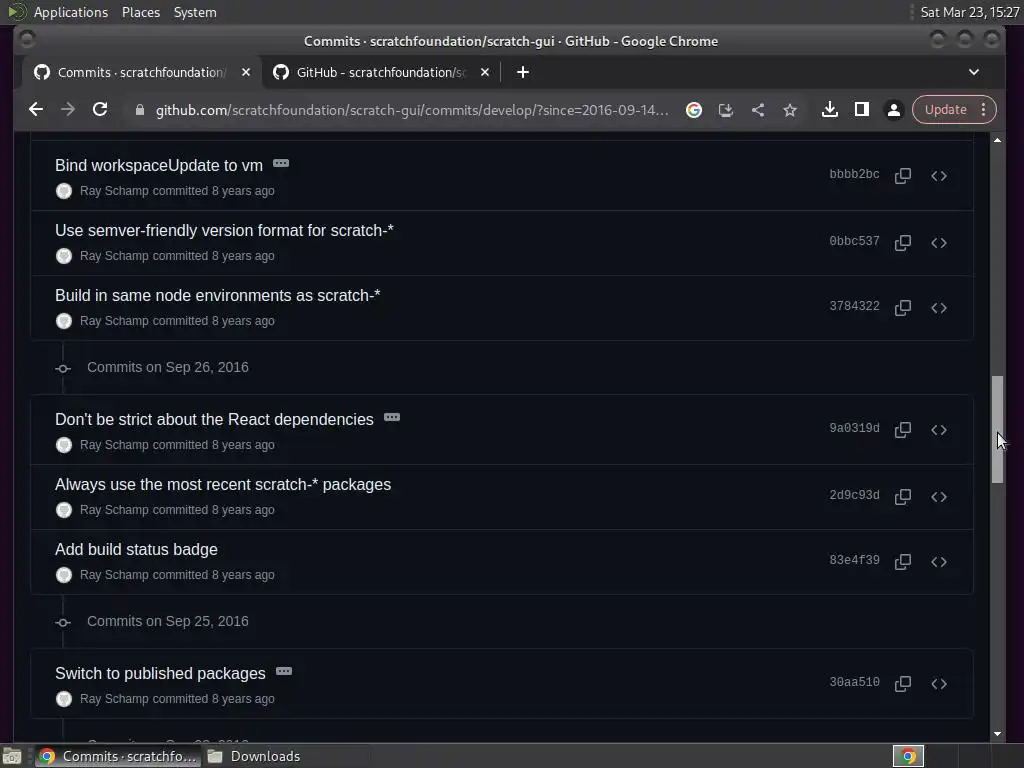Open Chrome downloads icon
The image size is (1024, 768).
(829, 110)
